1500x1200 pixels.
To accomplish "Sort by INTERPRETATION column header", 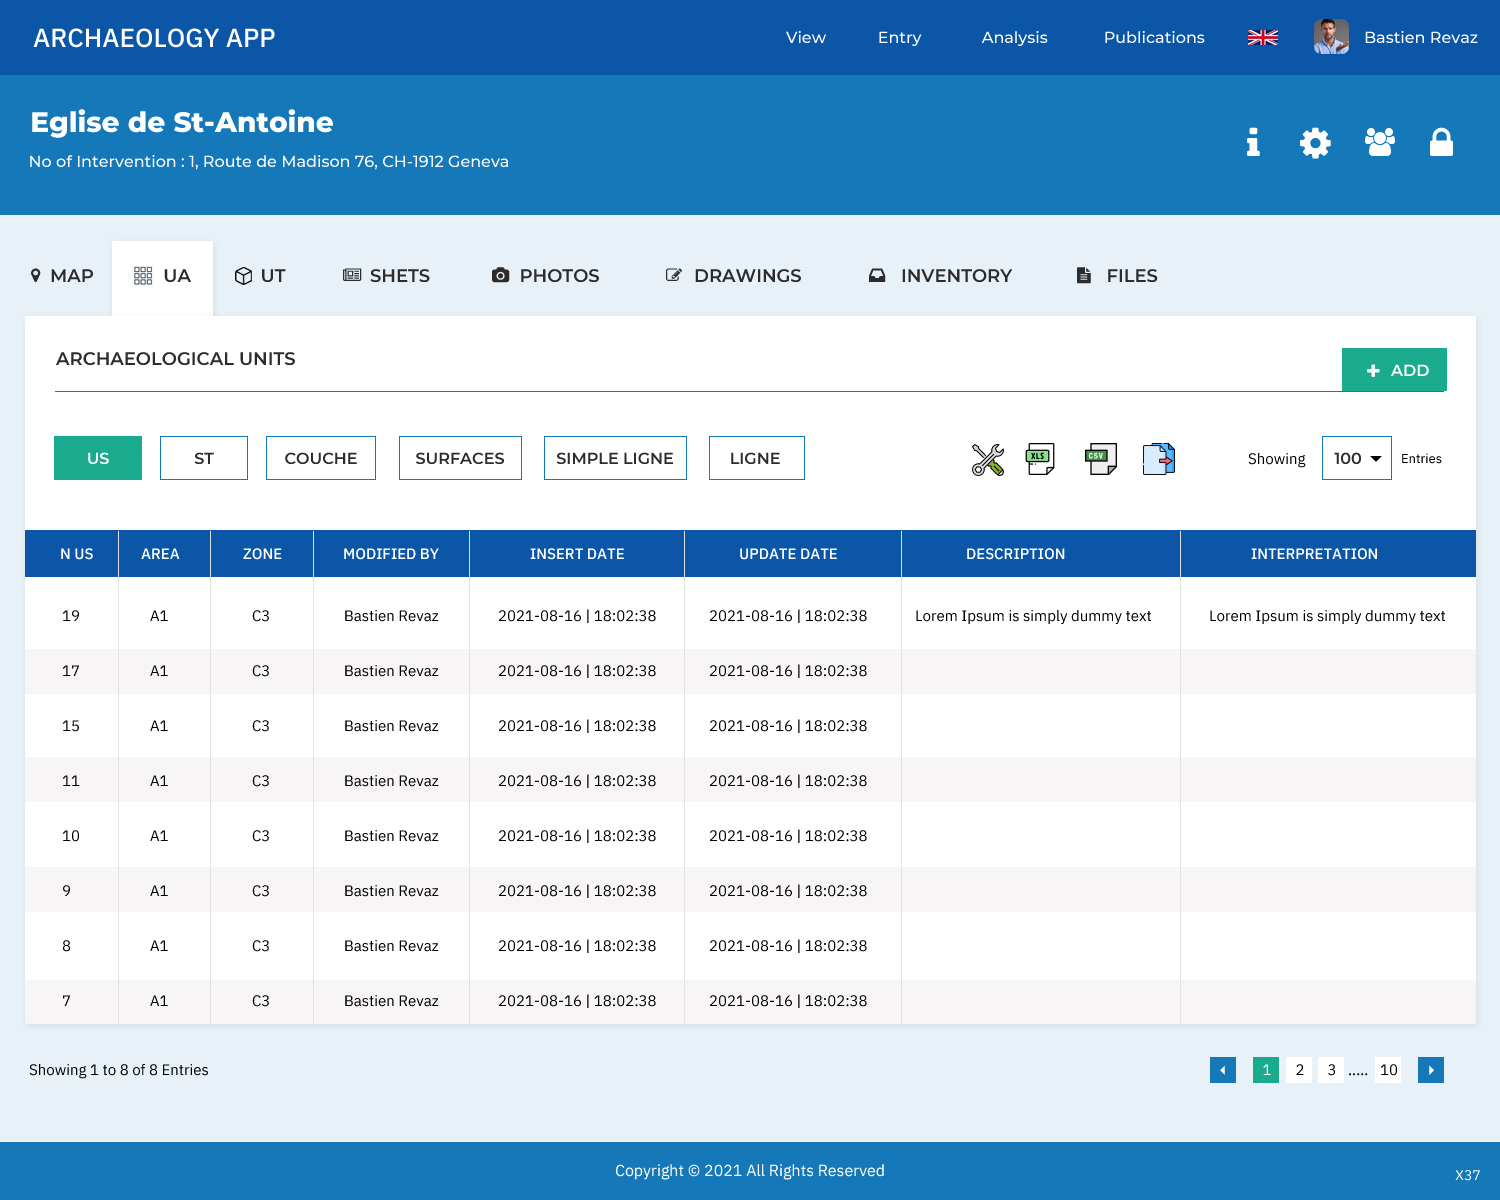I will pos(1328,554).
